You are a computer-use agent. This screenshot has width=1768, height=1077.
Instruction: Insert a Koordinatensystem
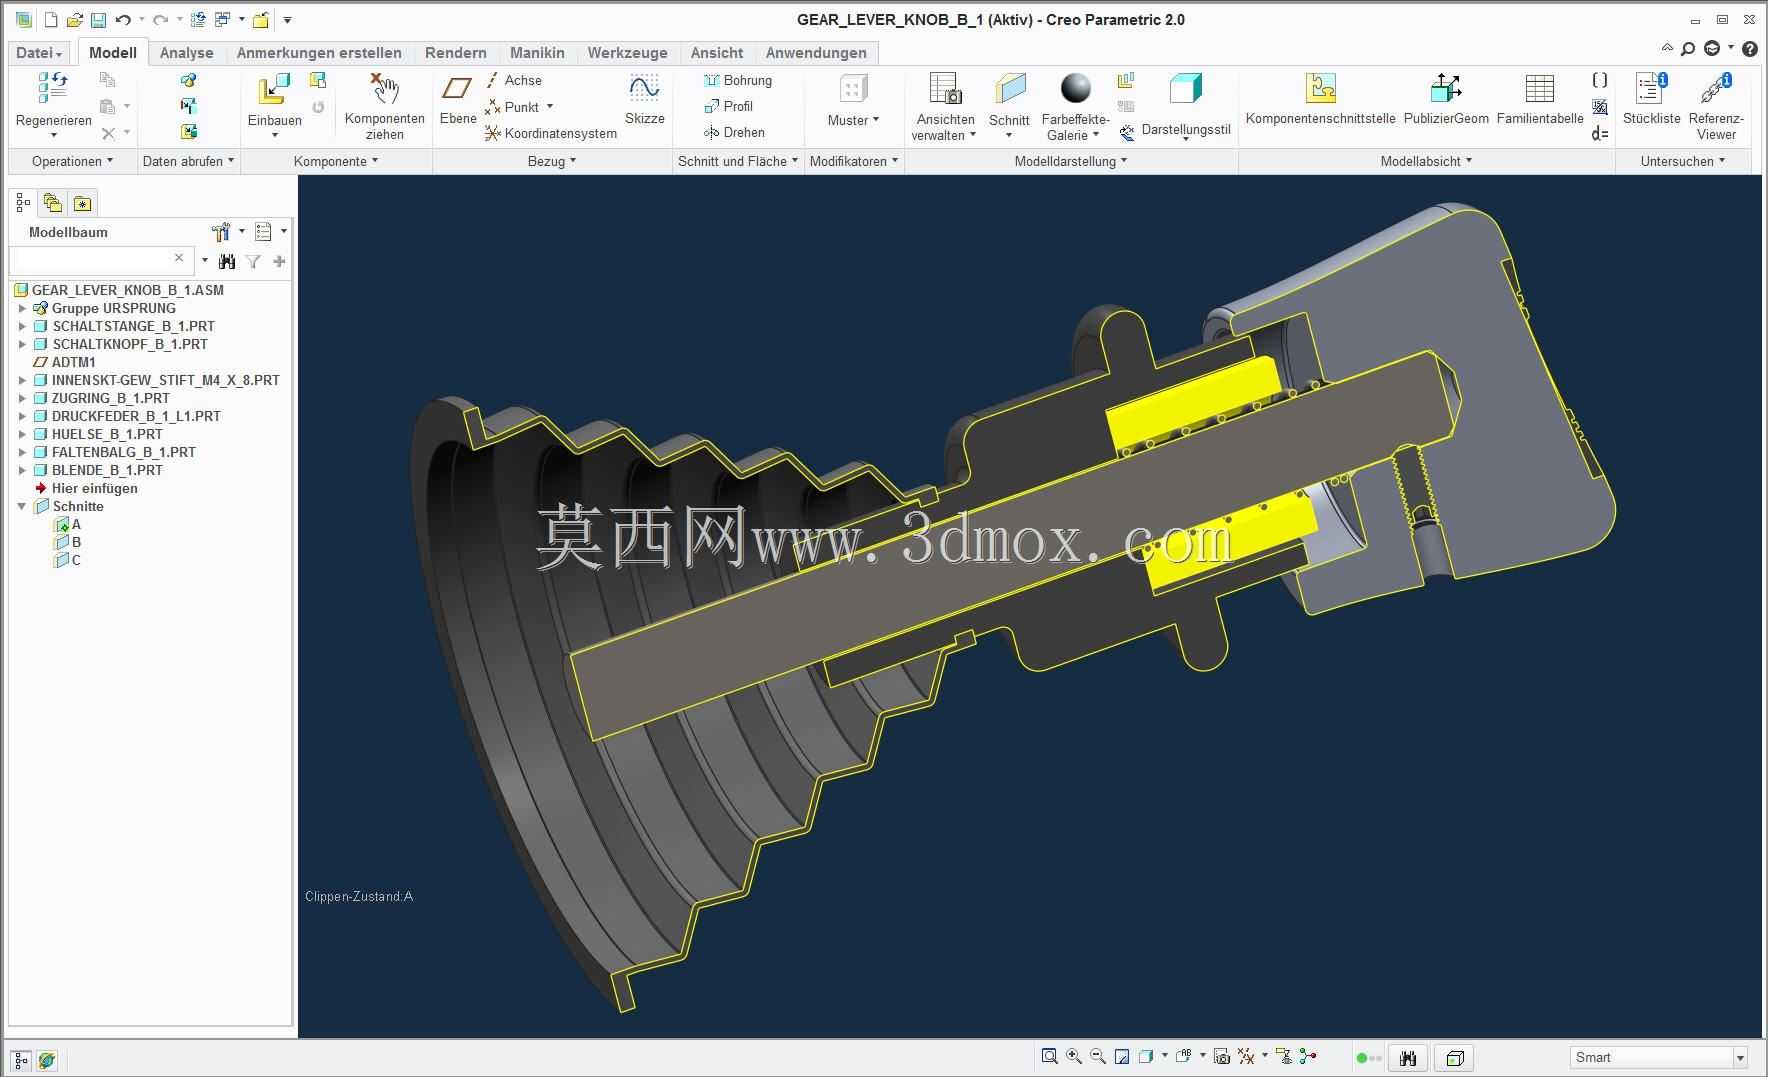551,133
